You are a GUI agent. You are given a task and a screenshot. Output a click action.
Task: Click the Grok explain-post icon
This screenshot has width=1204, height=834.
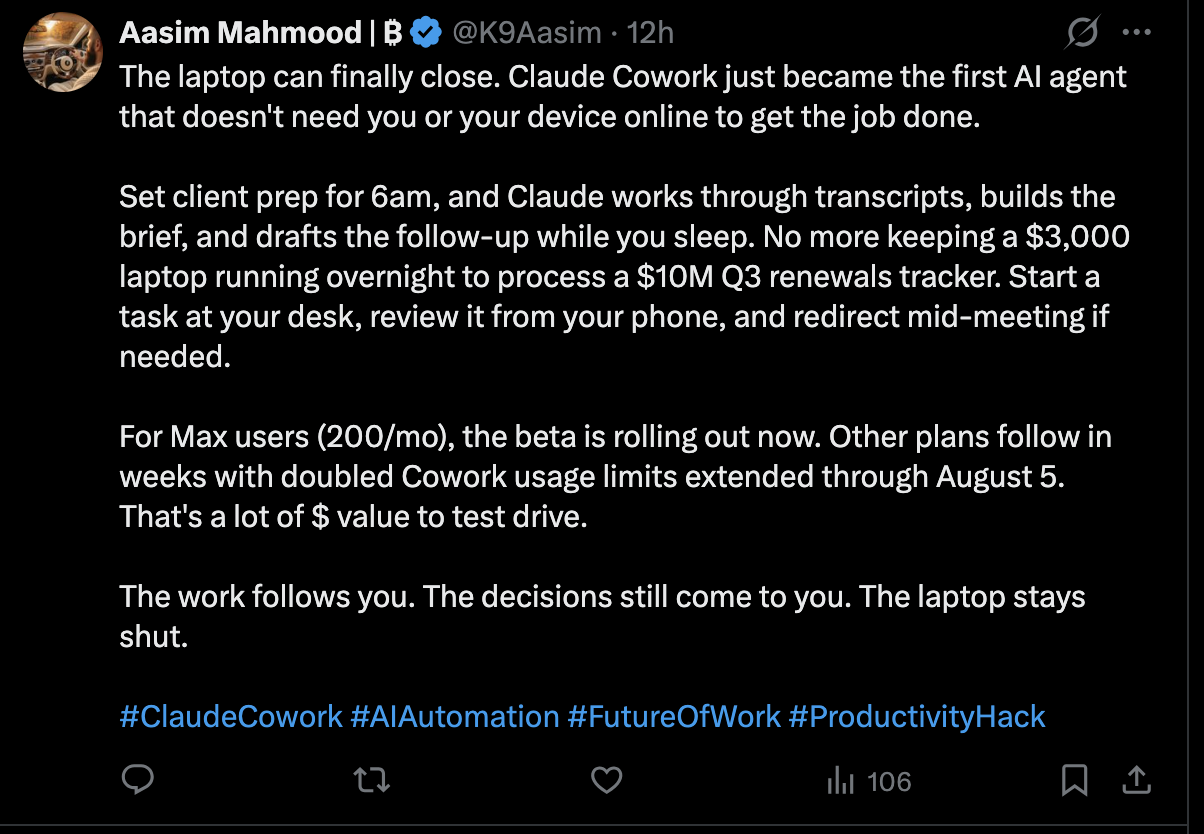[x=1082, y=33]
